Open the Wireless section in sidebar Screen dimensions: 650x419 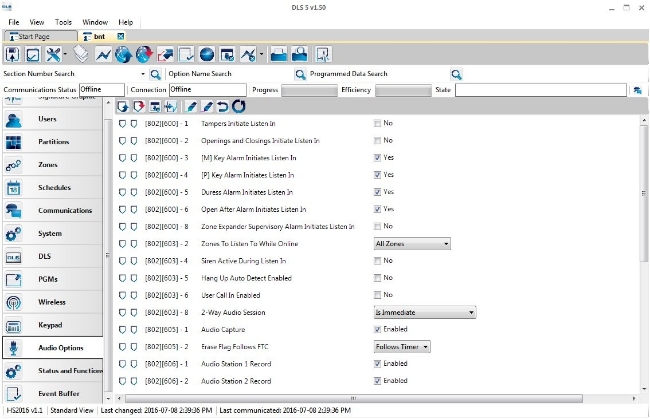click(x=53, y=302)
